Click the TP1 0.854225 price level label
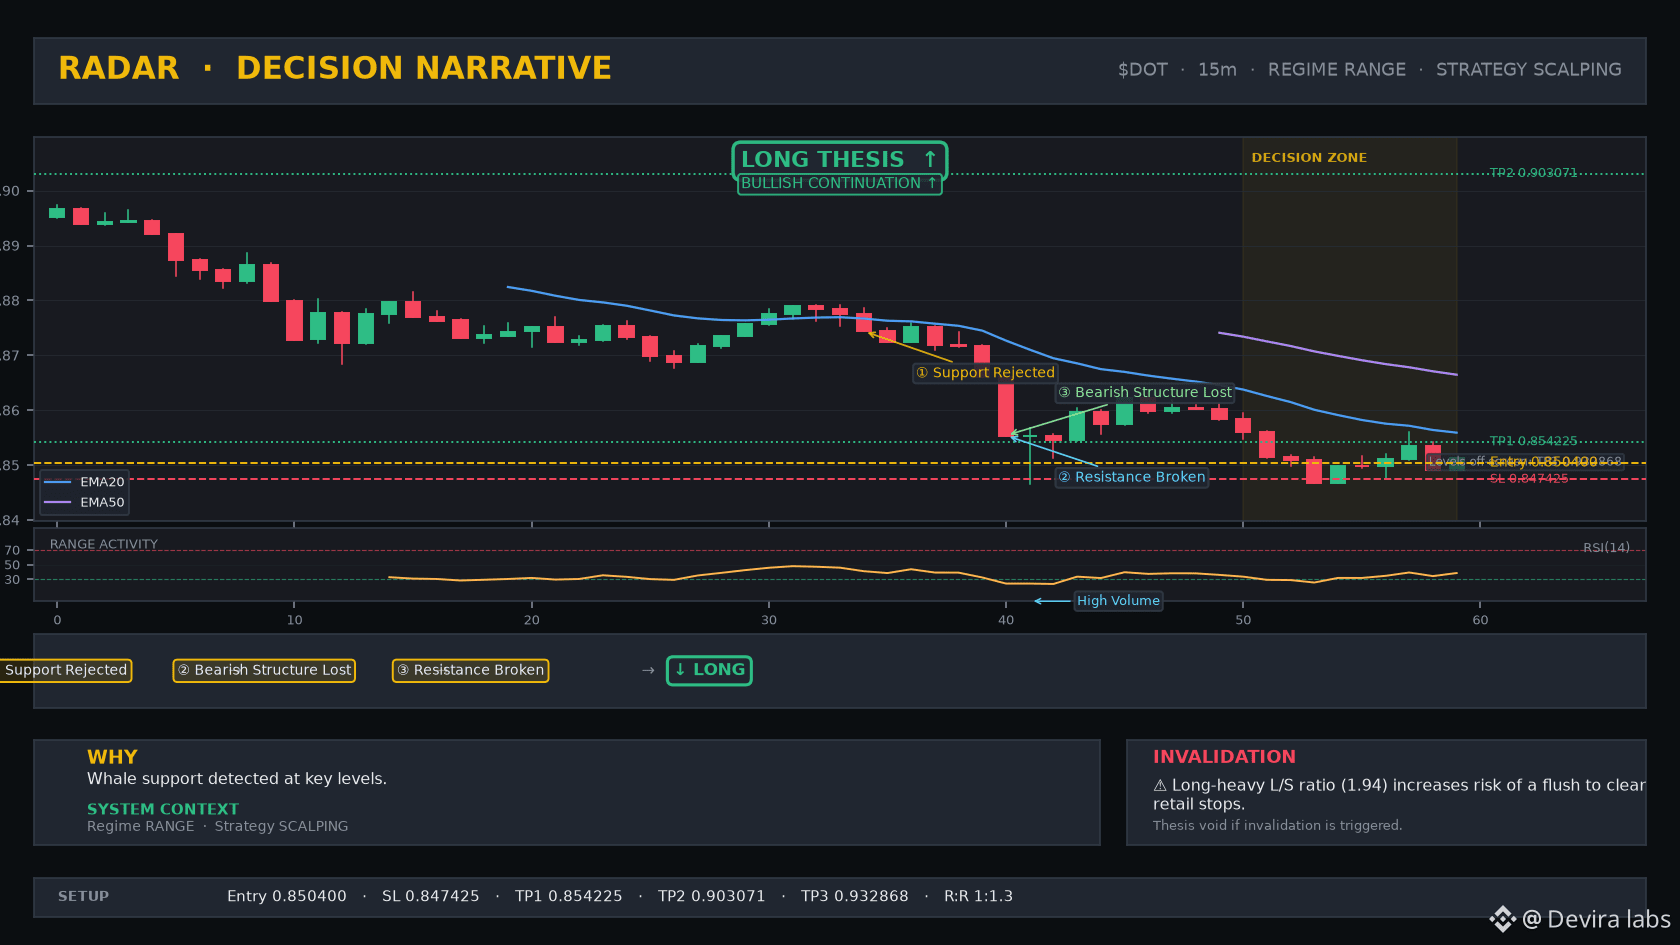This screenshot has width=1680, height=945. (1533, 441)
